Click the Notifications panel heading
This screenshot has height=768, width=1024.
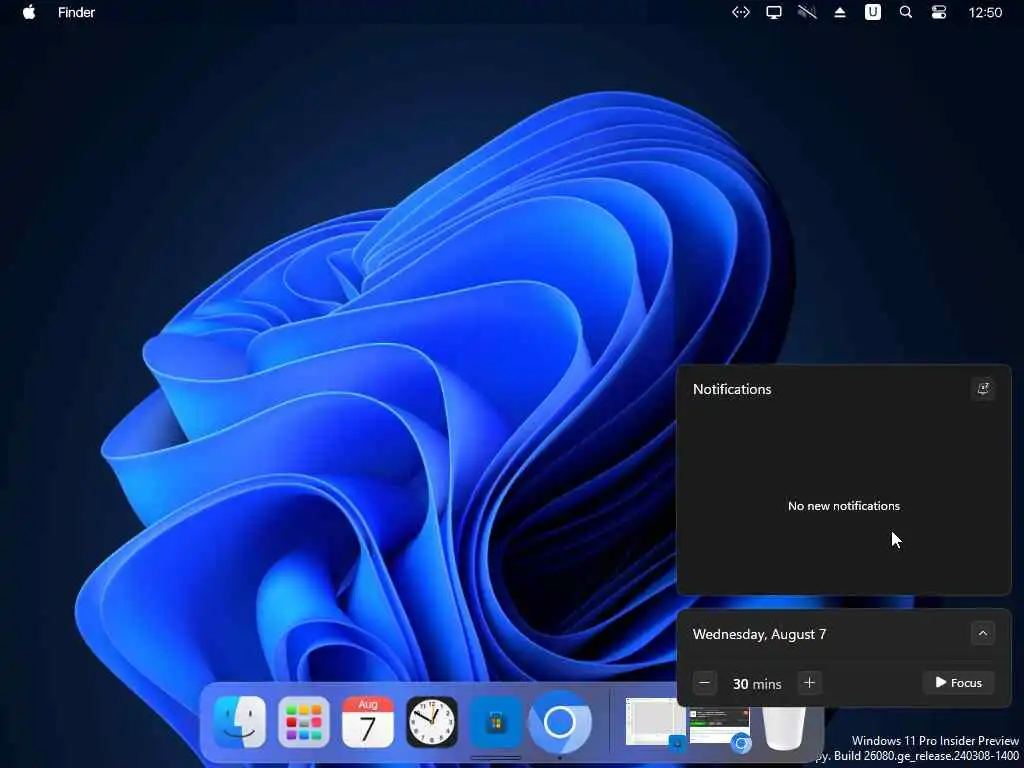click(732, 389)
